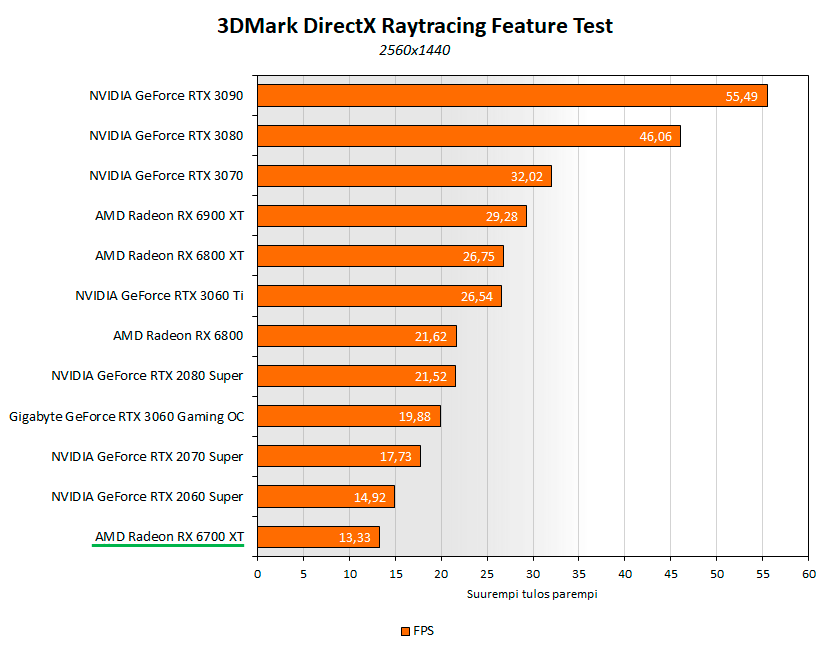Click the chart title 3DMark DirectX Raytracing Feature Test

pyautogui.click(x=415, y=26)
